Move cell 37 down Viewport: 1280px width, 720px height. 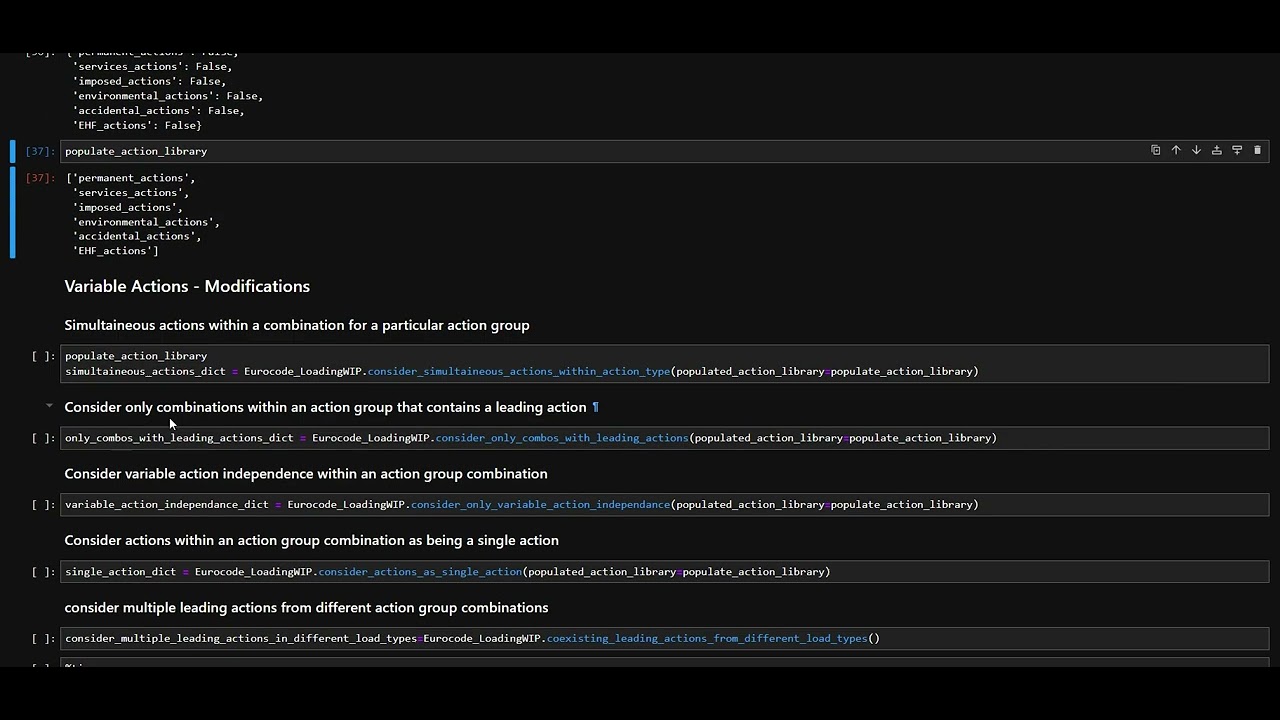point(1196,150)
